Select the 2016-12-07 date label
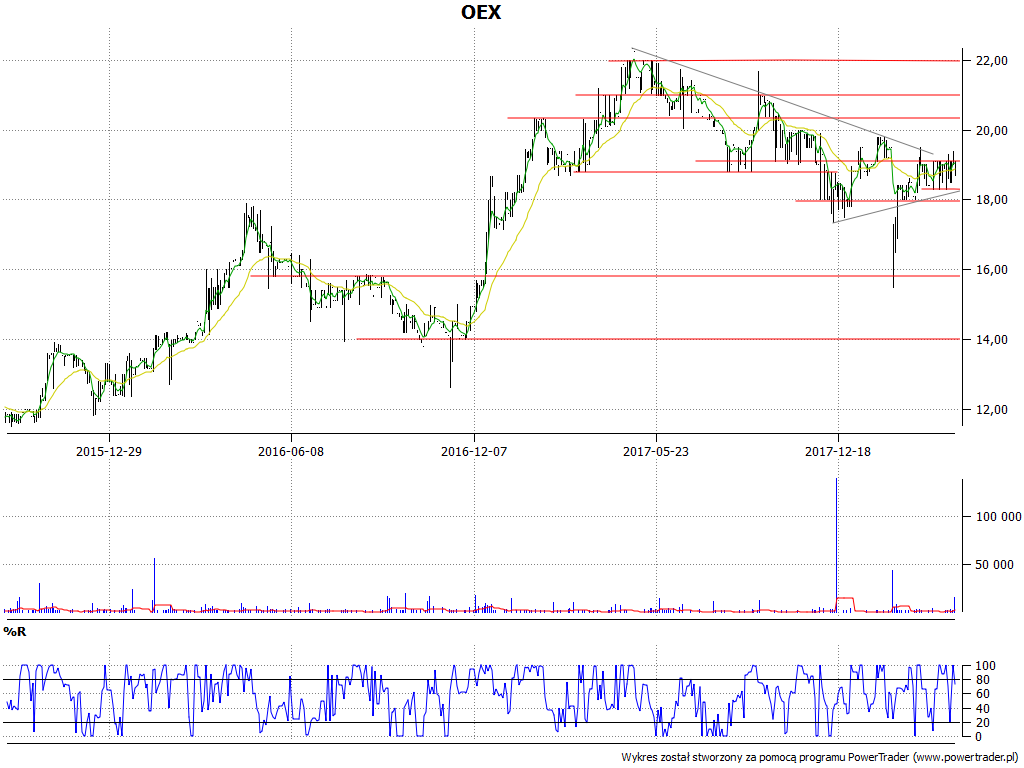 474,451
